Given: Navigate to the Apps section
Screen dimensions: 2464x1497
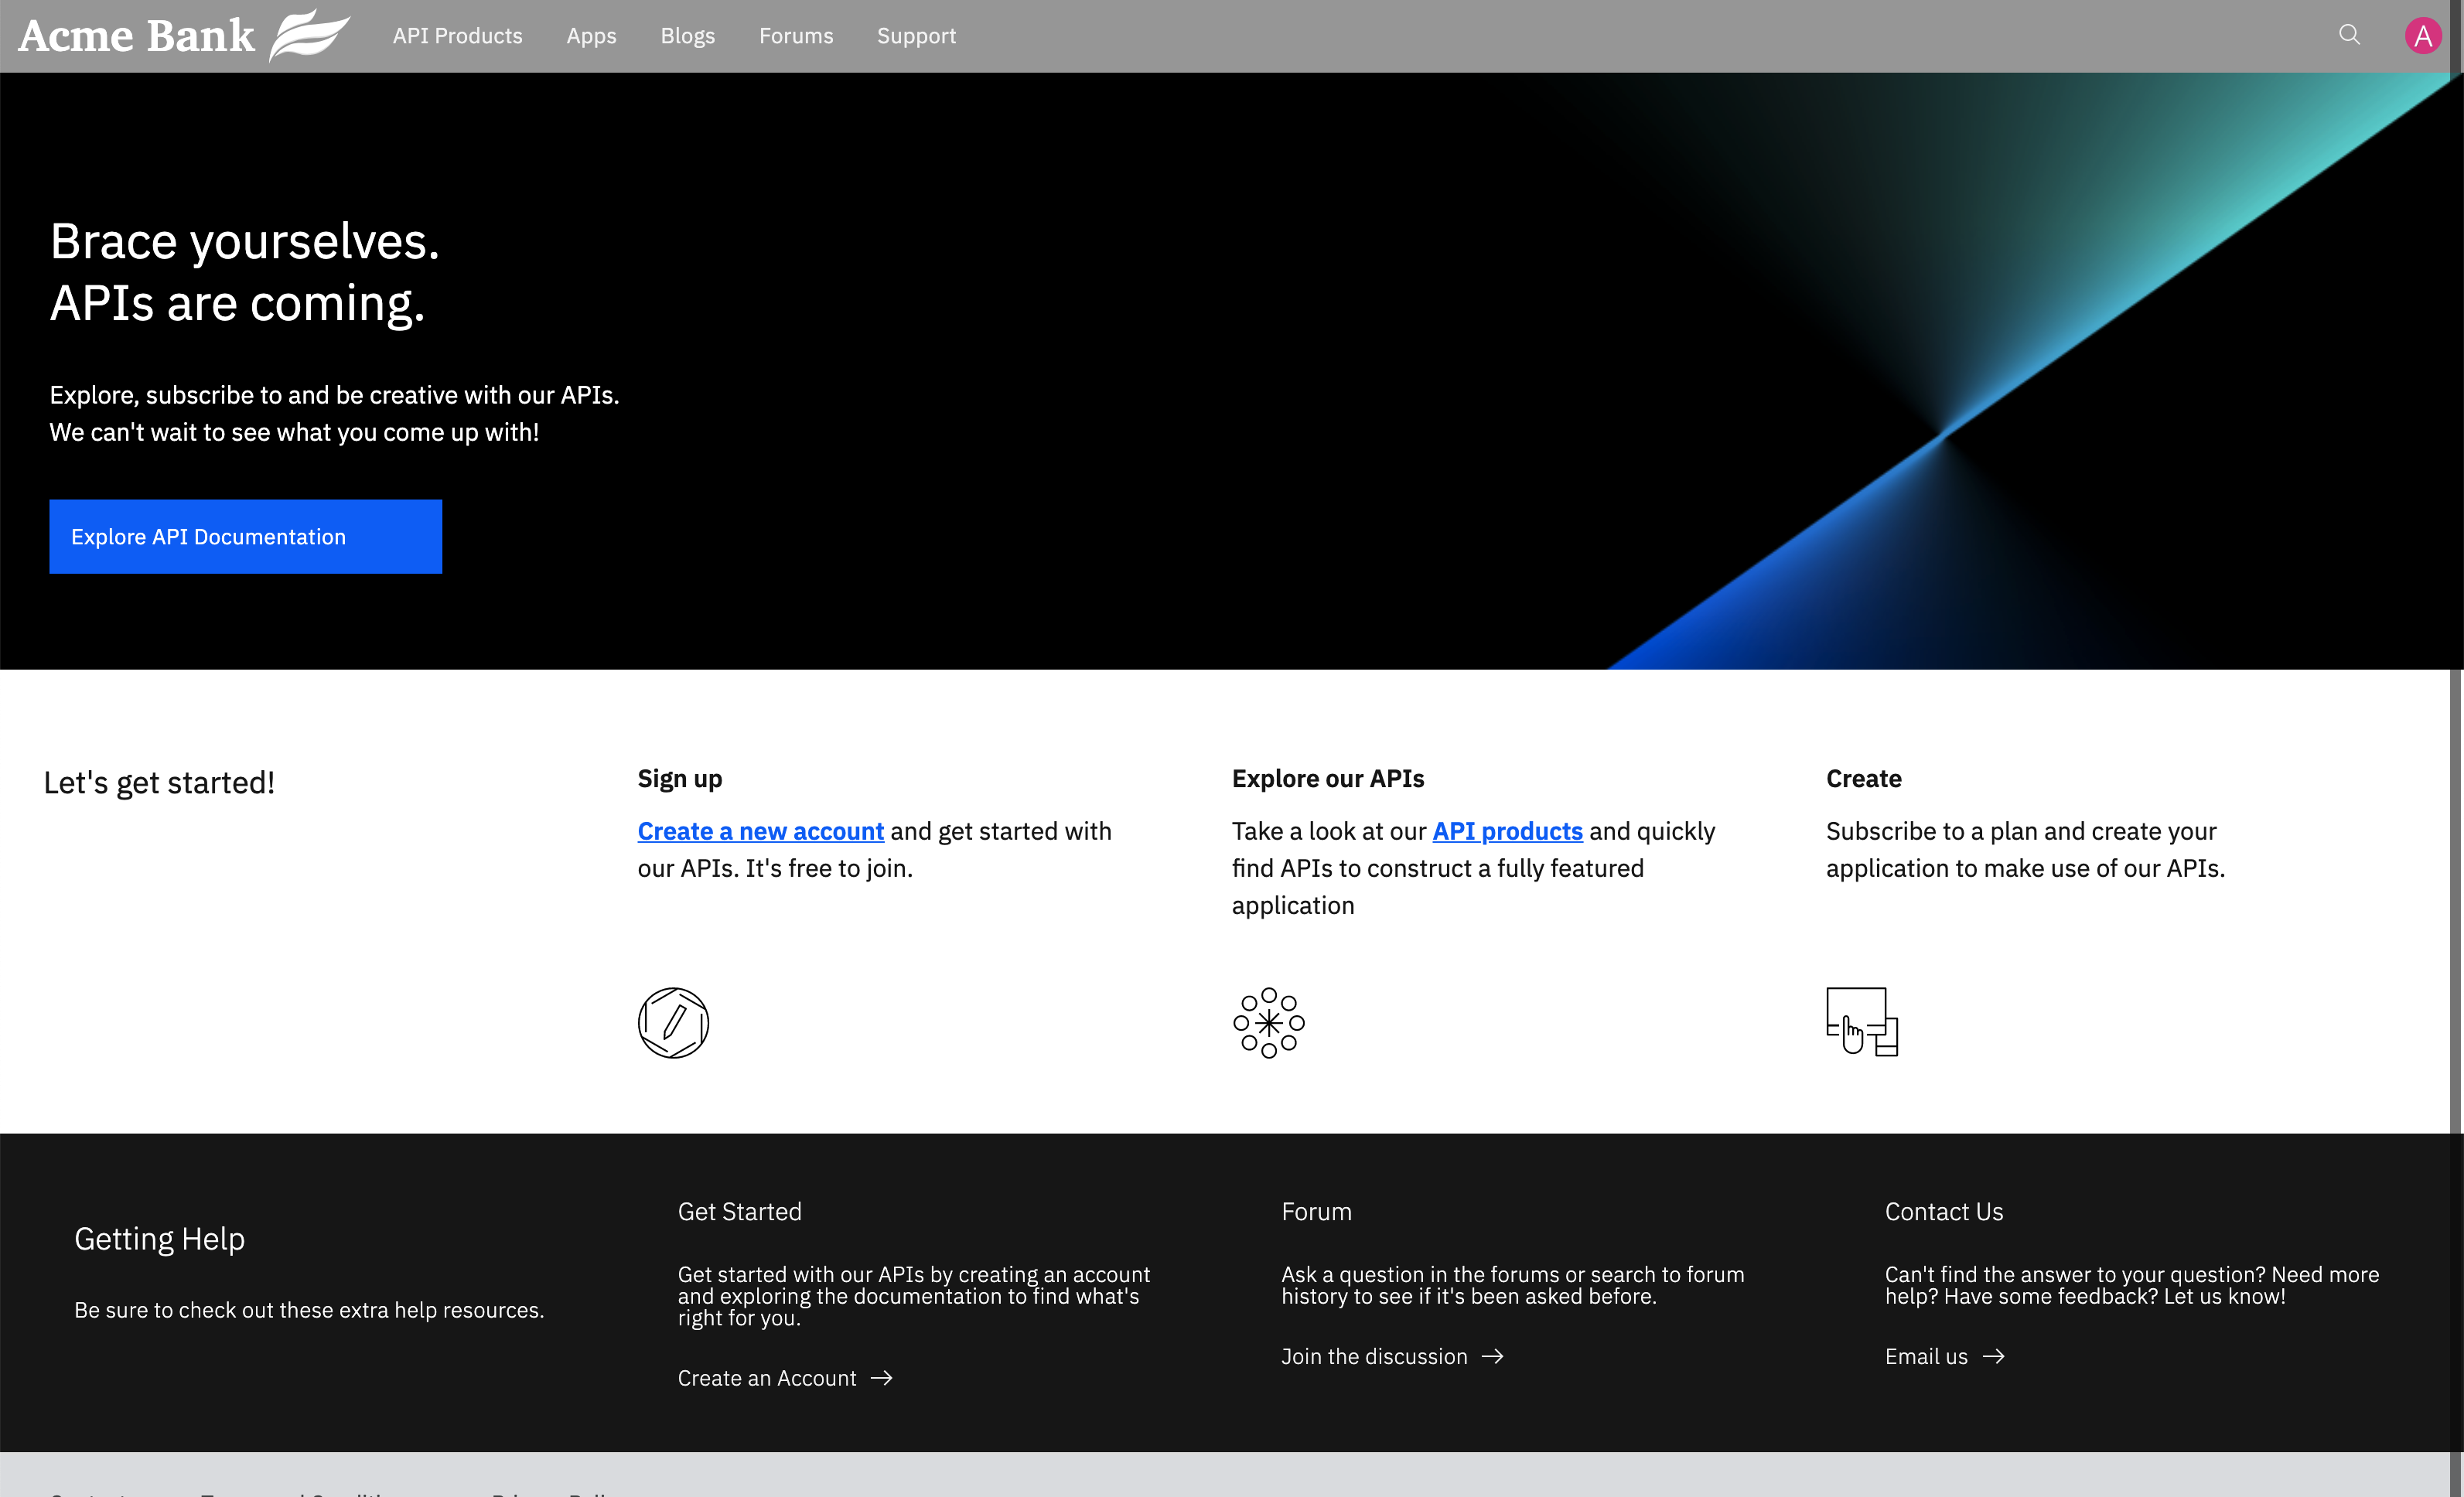Looking at the screenshot, I should 591,35.
